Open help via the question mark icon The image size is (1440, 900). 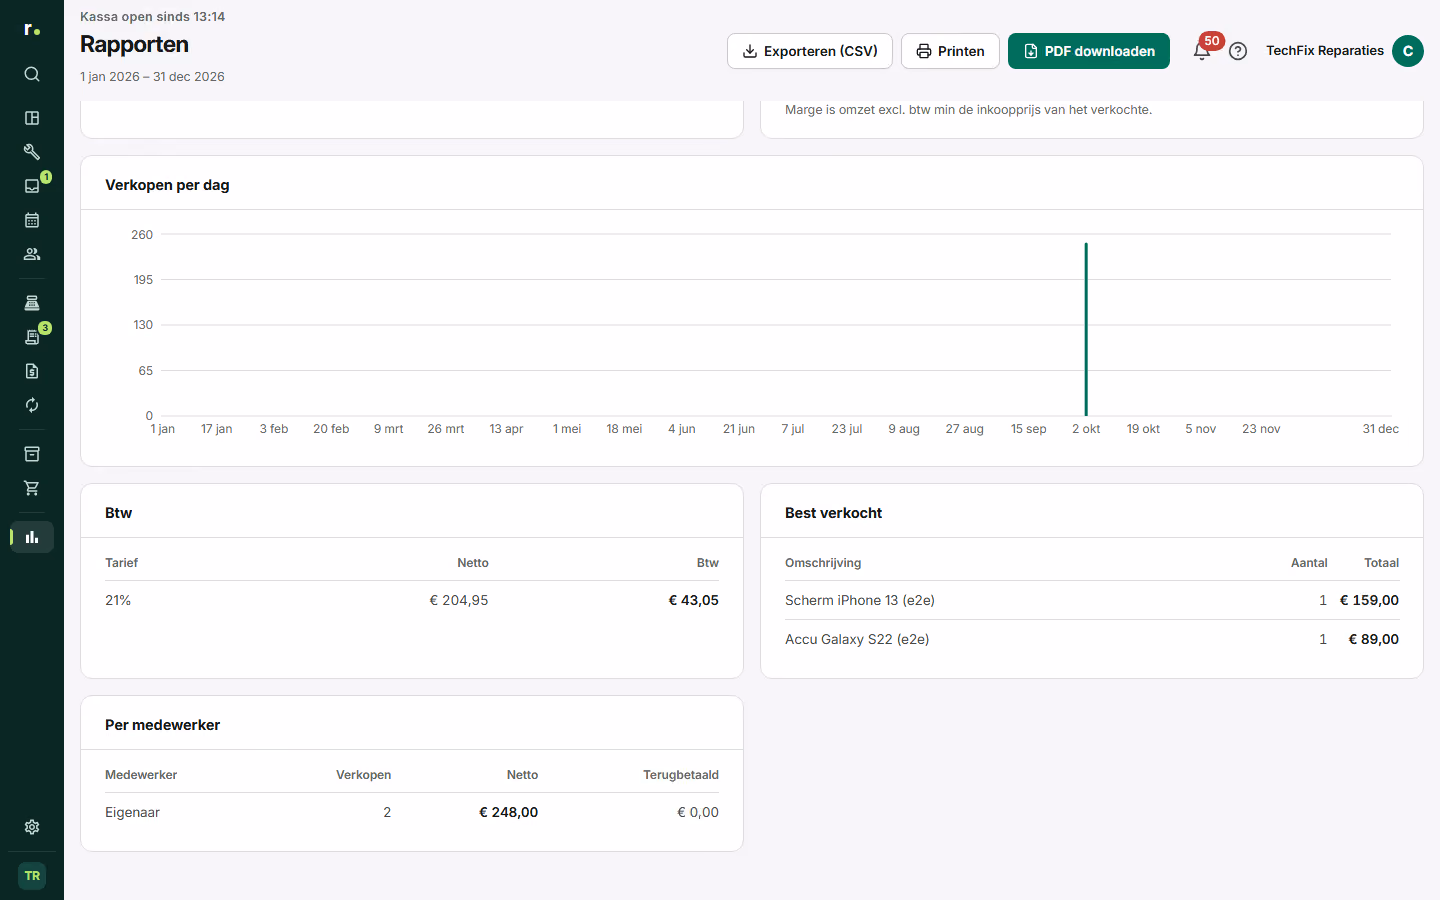coord(1238,51)
